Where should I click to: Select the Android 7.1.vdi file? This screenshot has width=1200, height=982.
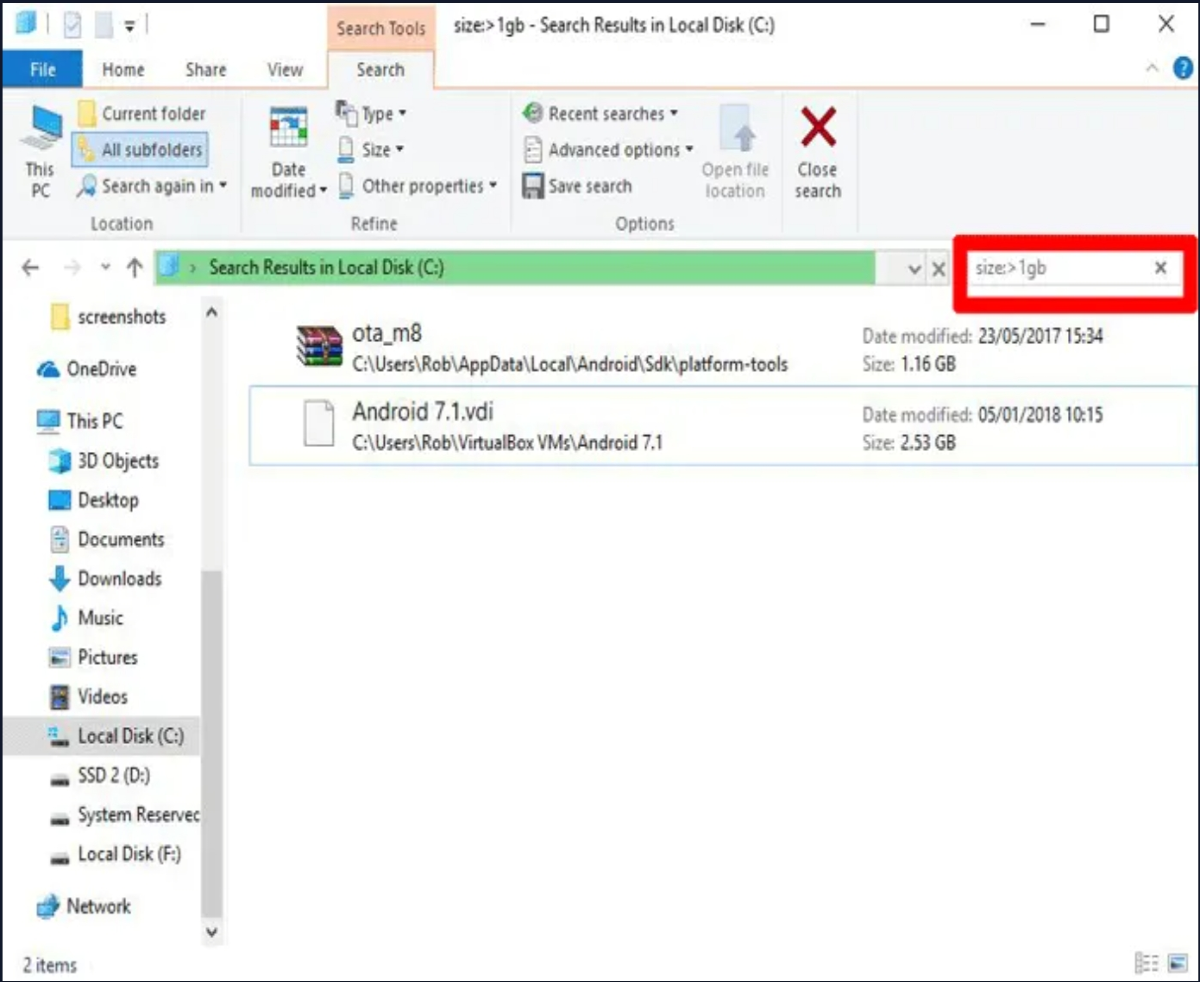722,426
